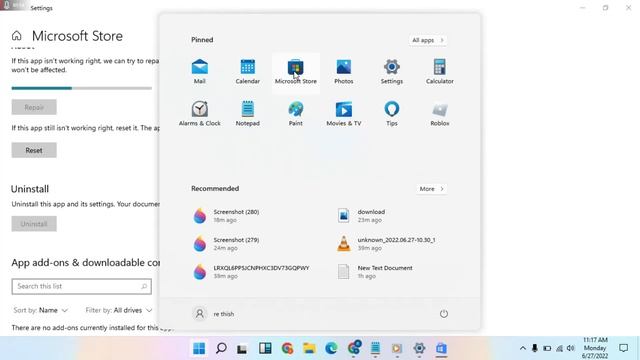Switch to Settings gear on taskbar
This screenshot has width=640, height=360.
(419, 348)
